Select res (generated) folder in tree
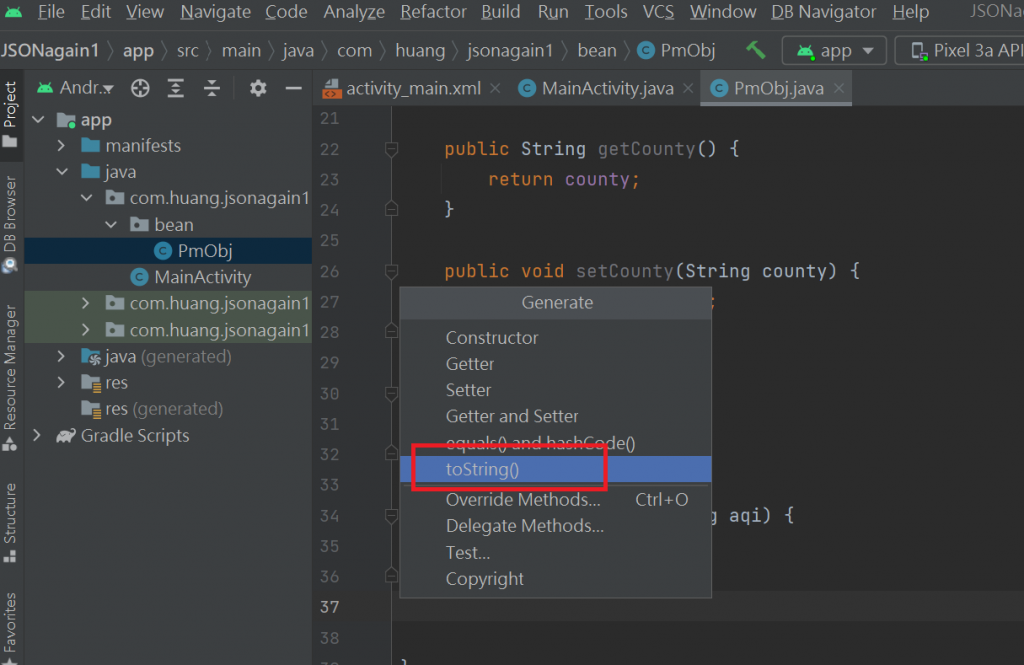Image resolution: width=1024 pixels, height=665 pixels. (168, 409)
